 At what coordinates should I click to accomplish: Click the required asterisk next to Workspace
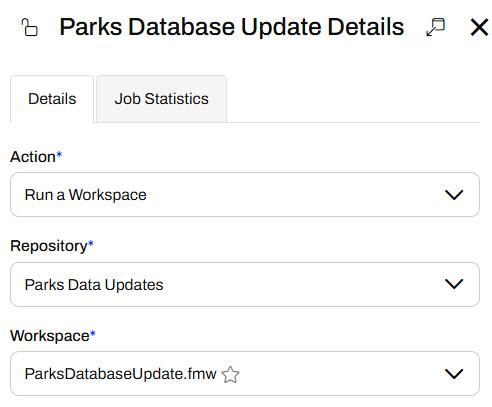click(x=93, y=333)
